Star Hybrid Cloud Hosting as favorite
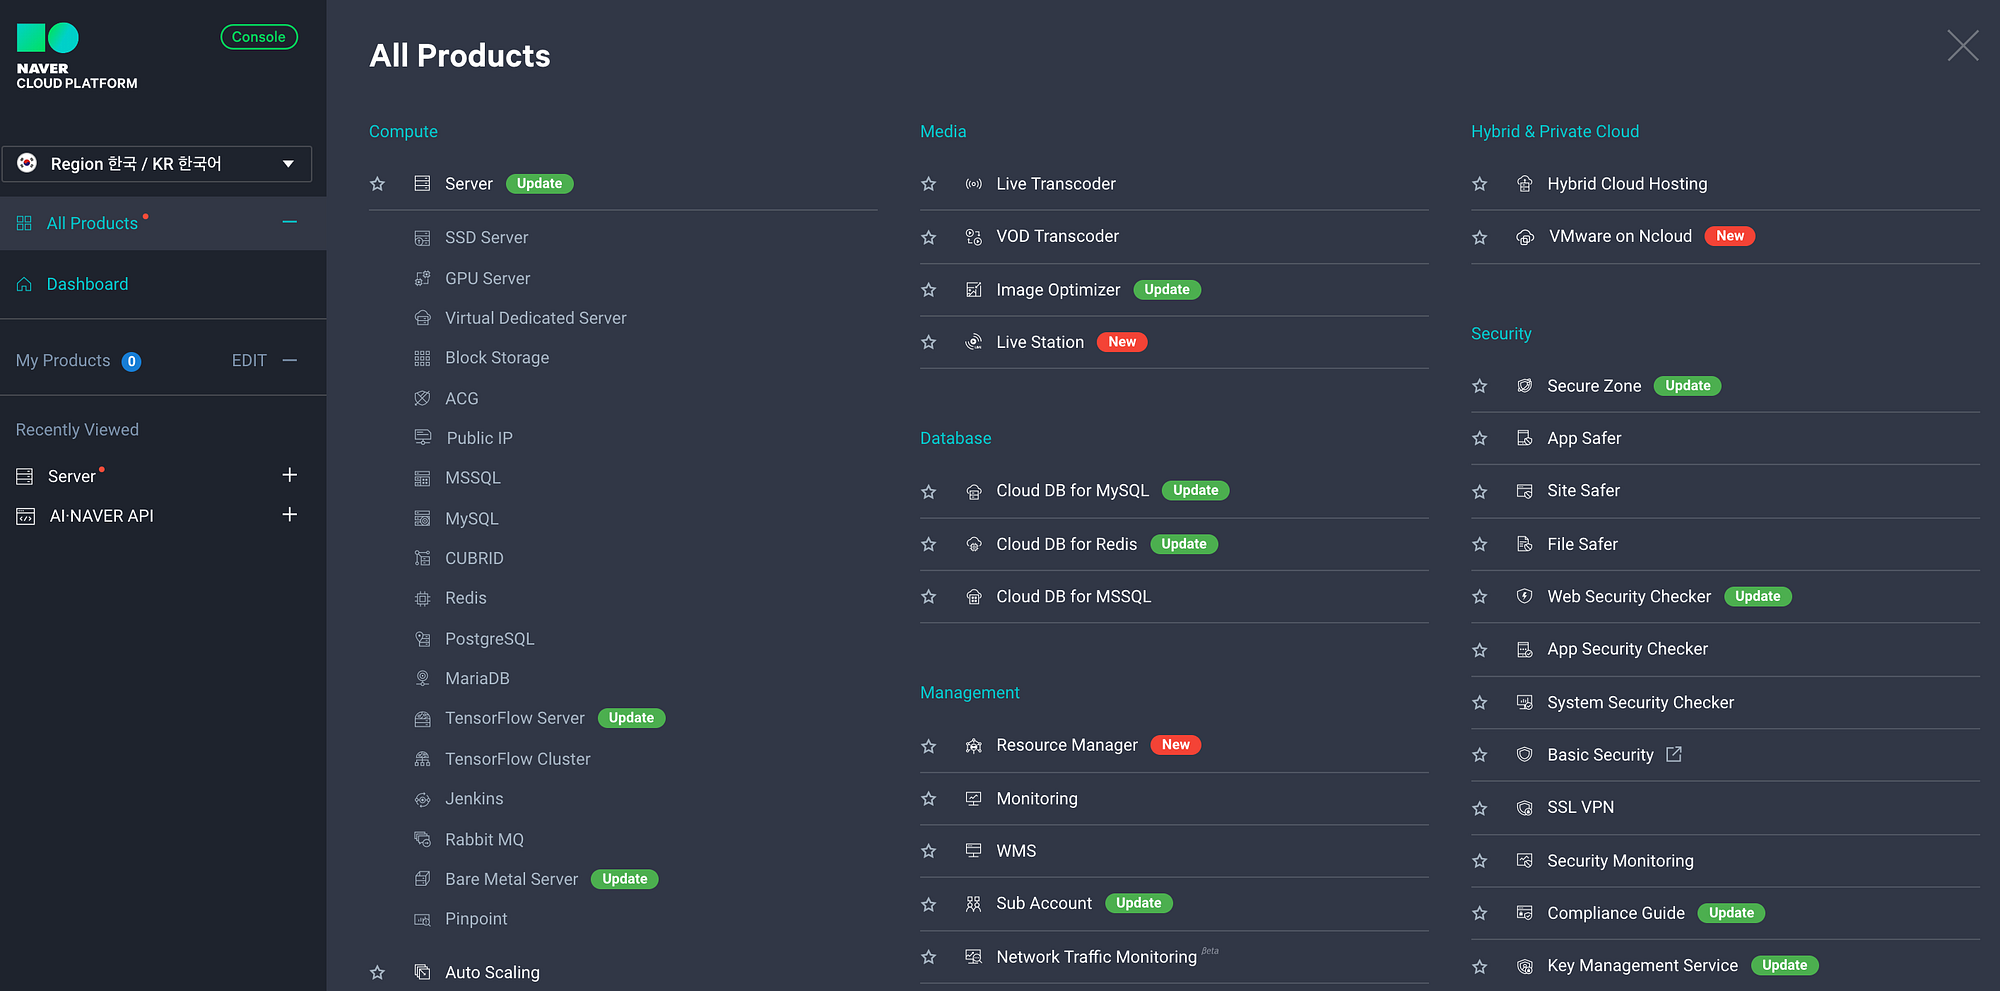The height and width of the screenshot is (991, 2000). [1479, 184]
